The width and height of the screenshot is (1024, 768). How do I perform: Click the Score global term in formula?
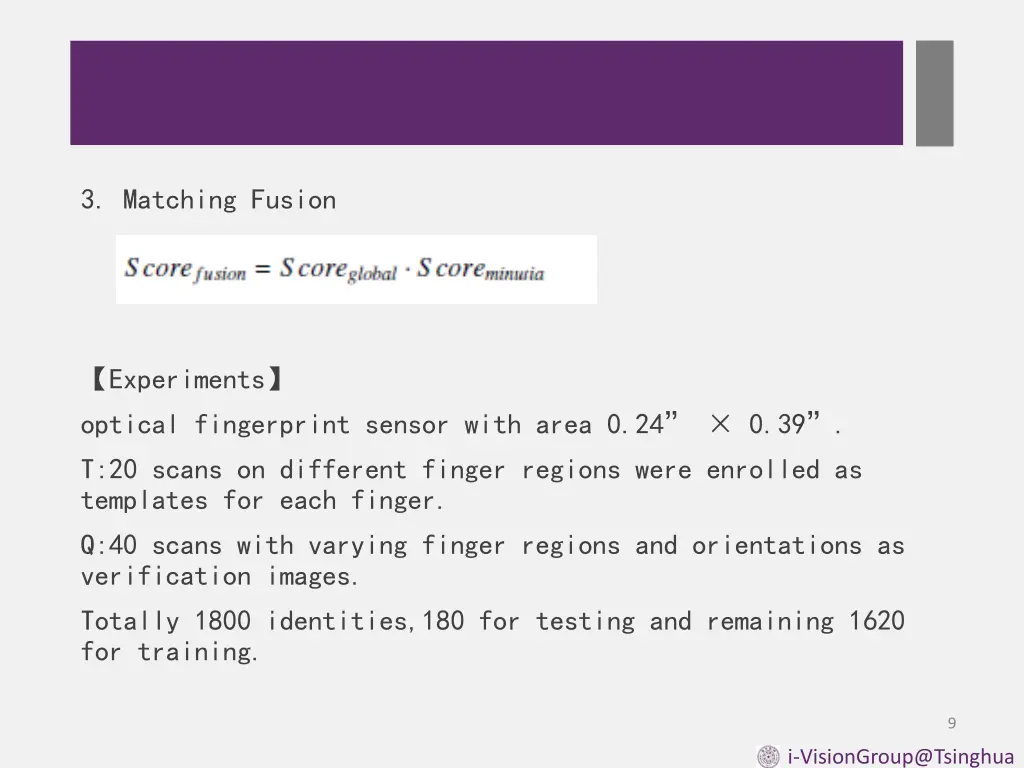[338, 269]
